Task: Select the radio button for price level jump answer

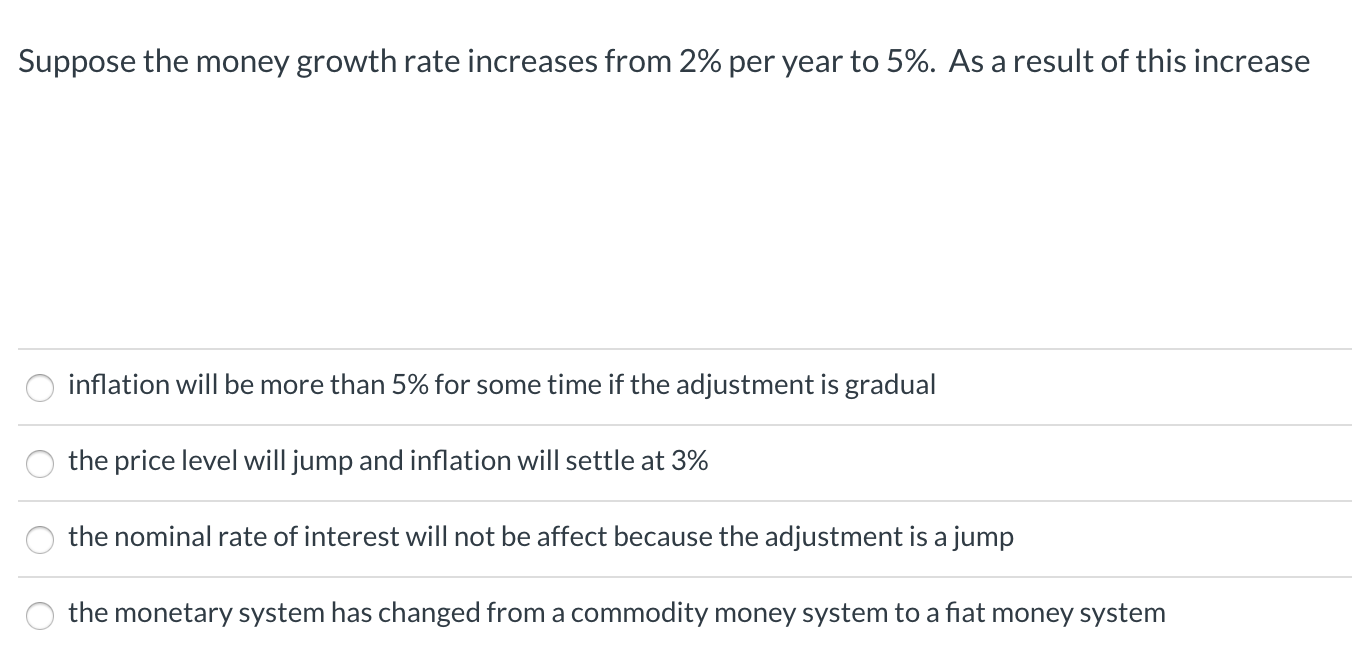Action: click(40, 463)
